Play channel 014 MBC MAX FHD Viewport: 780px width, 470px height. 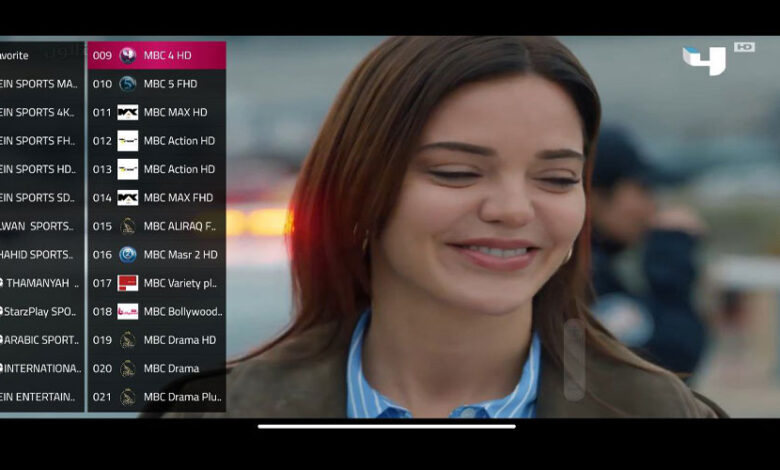tap(179, 198)
